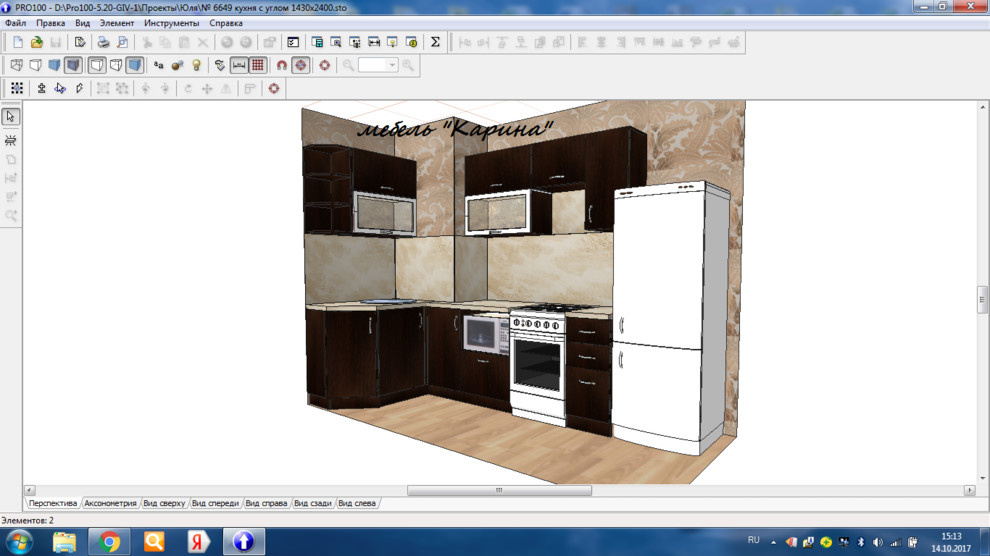Click the magnet snap icon
Screen dimensions: 990x556
pos(281,65)
